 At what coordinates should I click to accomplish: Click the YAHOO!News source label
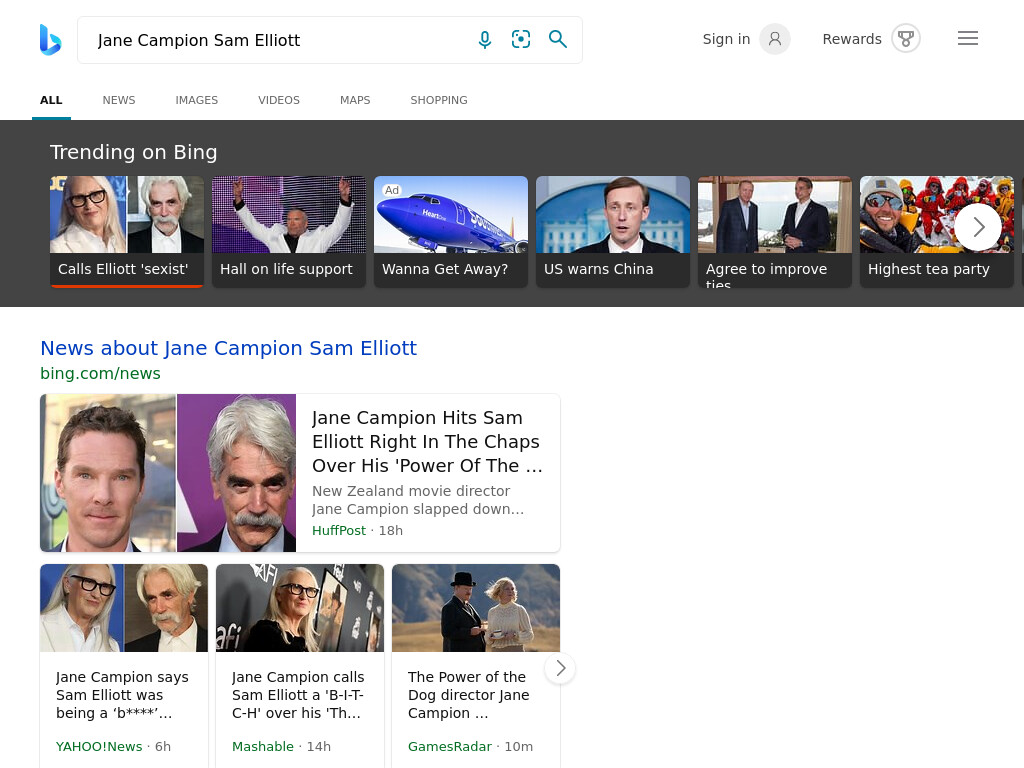click(99, 746)
